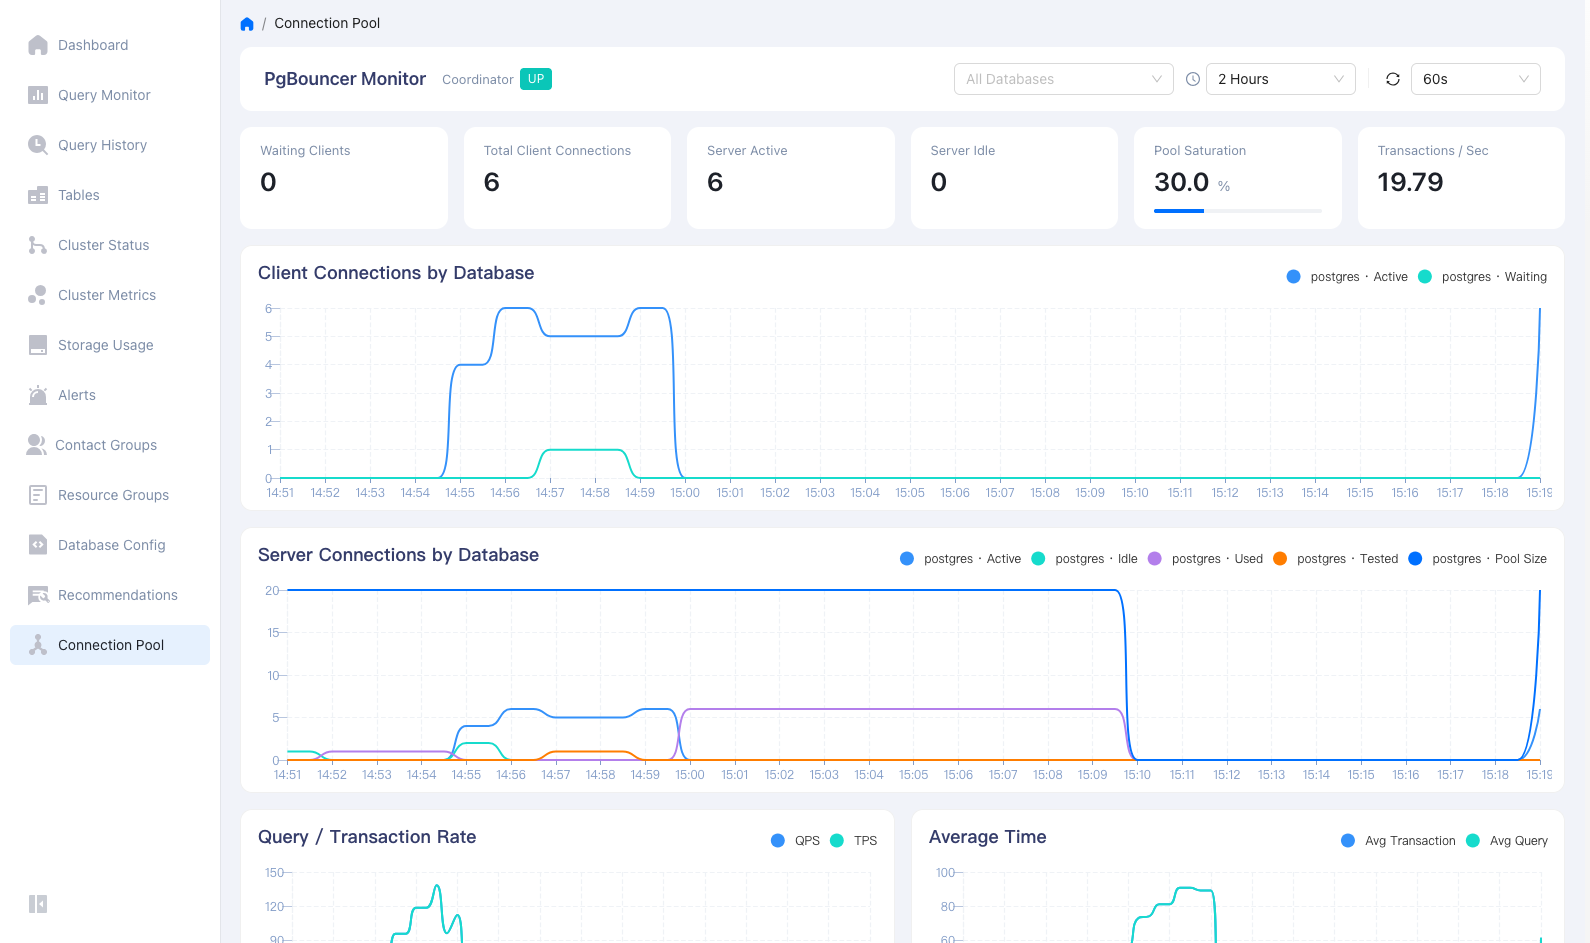
Task: Click the Connection Pool node icon
Action: point(38,645)
